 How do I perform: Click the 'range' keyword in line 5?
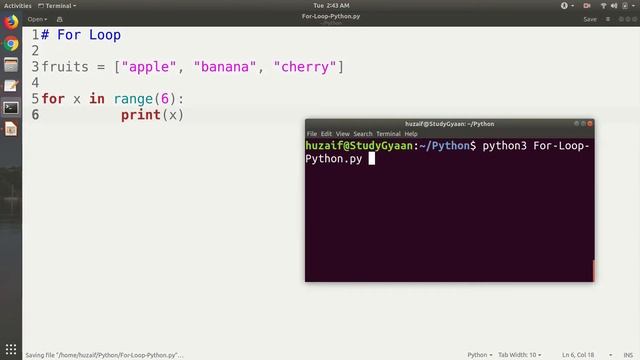tap(133, 99)
